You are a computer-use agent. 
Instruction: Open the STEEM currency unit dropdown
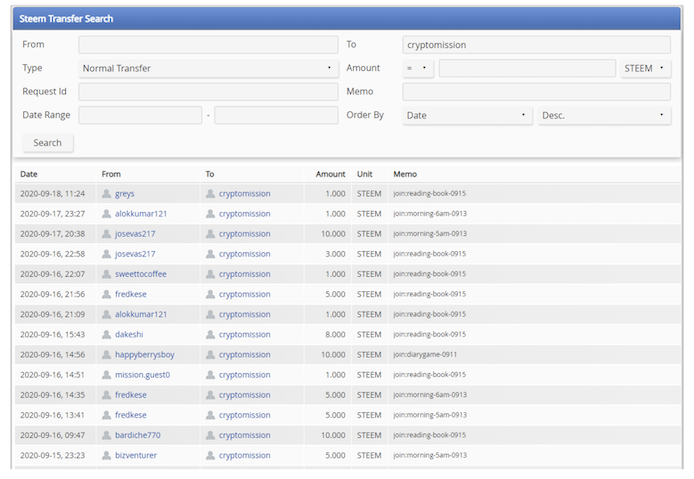click(x=645, y=68)
